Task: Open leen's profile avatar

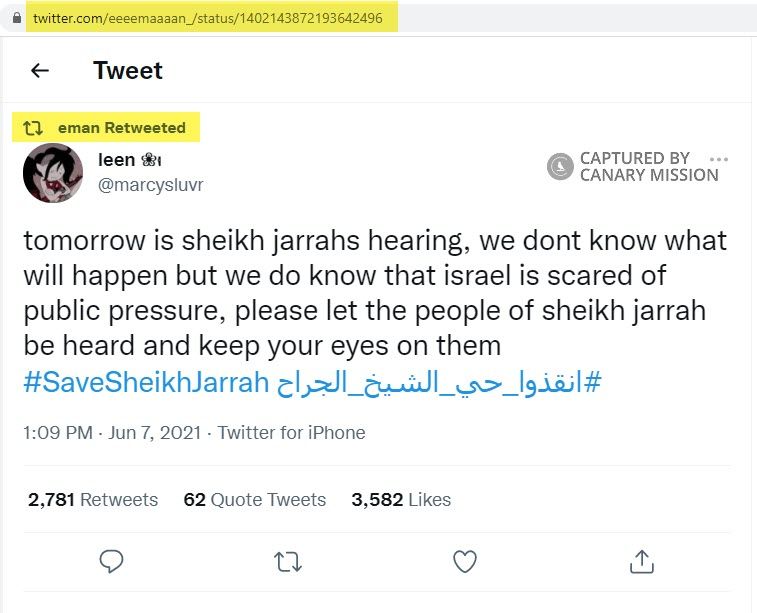Action: coord(53,172)
